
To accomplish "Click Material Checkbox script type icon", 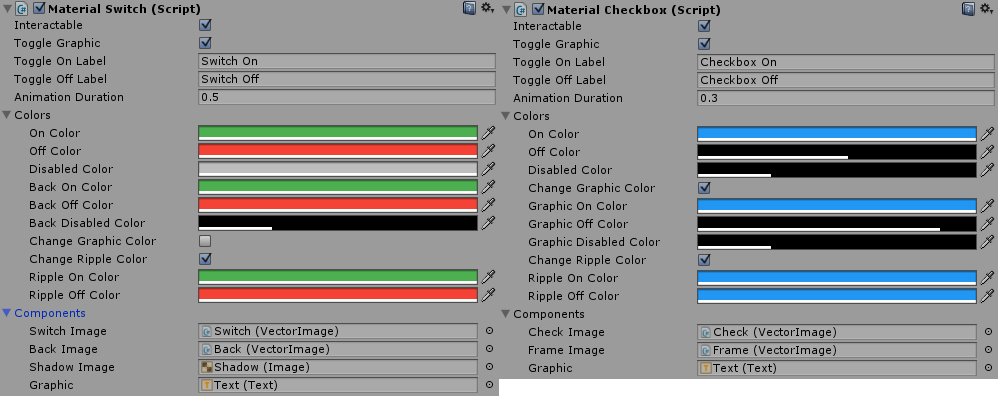I will (521, 10).
